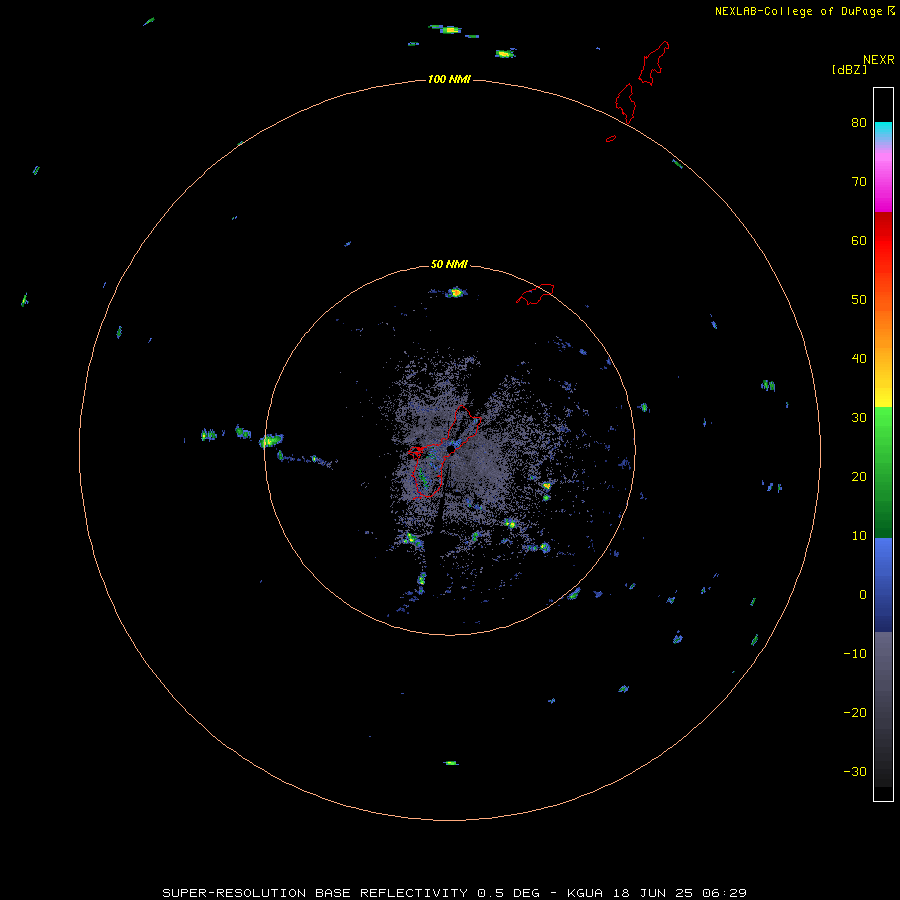The height and width of the screenshot is (900, 900).
Task: Click the 100 NMI range ring label
Action: tap(449, 79)
